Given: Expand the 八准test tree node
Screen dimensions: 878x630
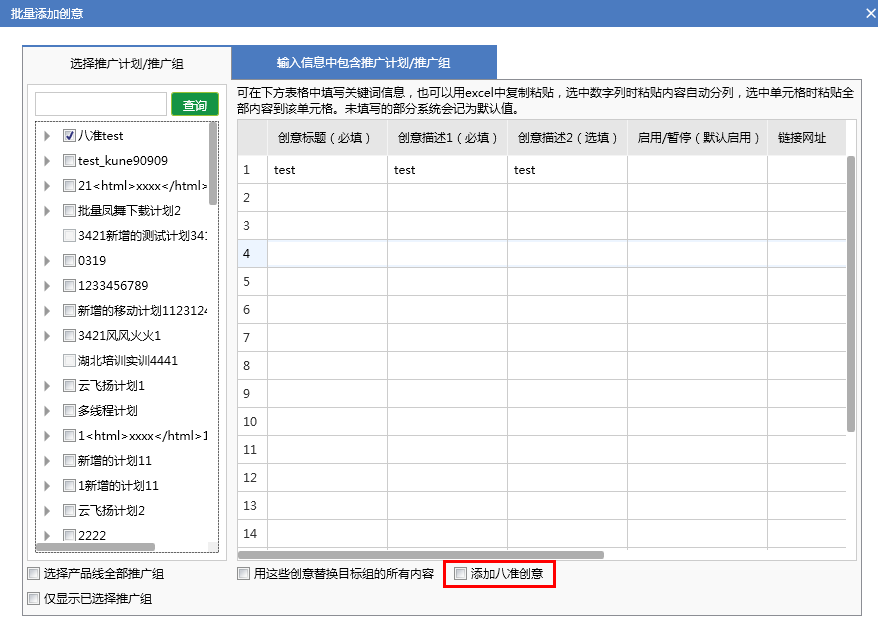Looking at the screenshot, I should [47, 136].
